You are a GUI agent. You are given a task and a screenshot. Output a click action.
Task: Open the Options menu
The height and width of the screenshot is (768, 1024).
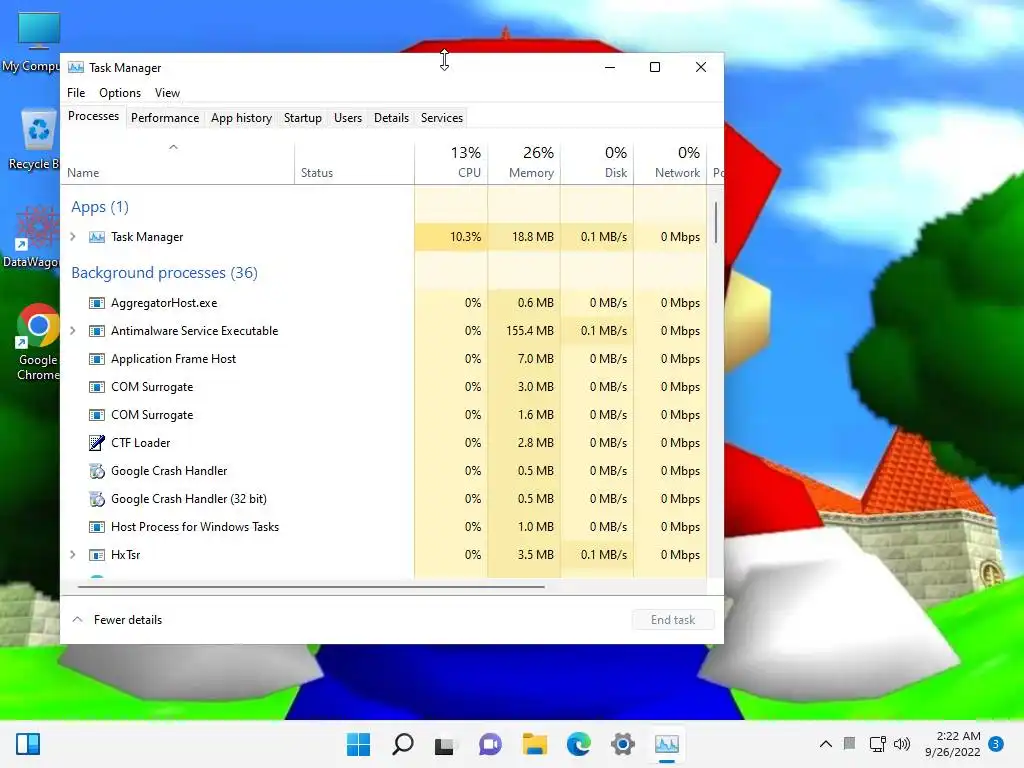tap(120, 93)
